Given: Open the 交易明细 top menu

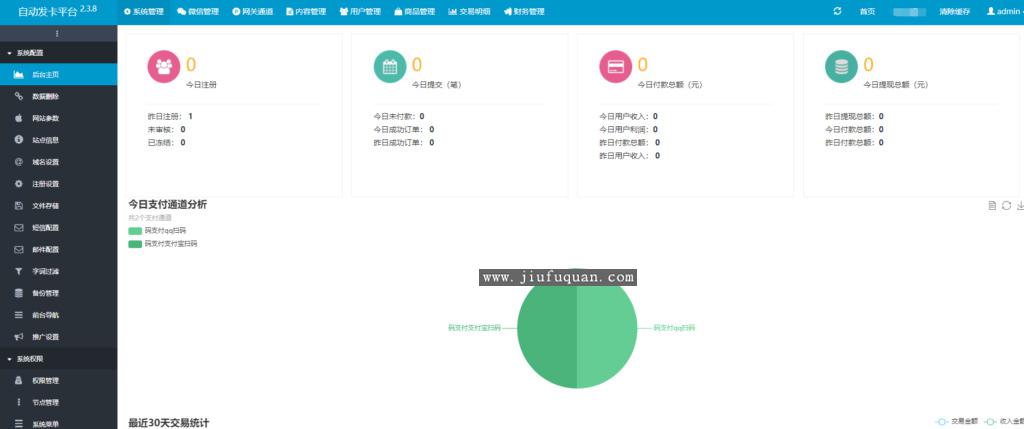Looking at the screenshot, I should 469,12.
